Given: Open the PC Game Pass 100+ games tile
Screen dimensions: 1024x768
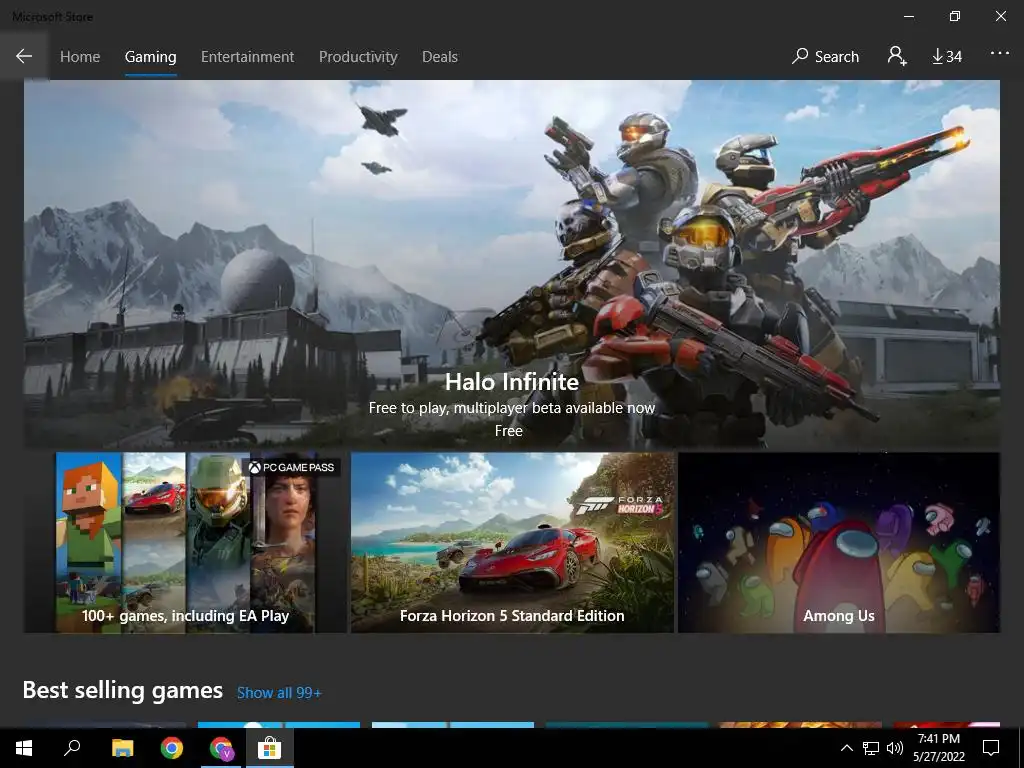Looking at the screenshot, I should pos(185,542).
